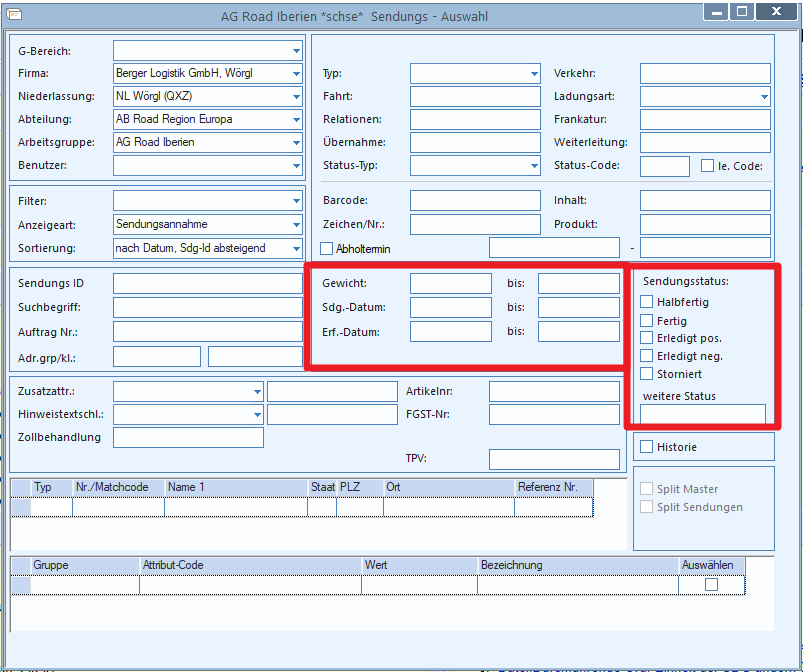Image resolution: width=803 pixels, height=672 pixels.
Task: Toggle the Storniert checkbox
Action: click(646, 374)
